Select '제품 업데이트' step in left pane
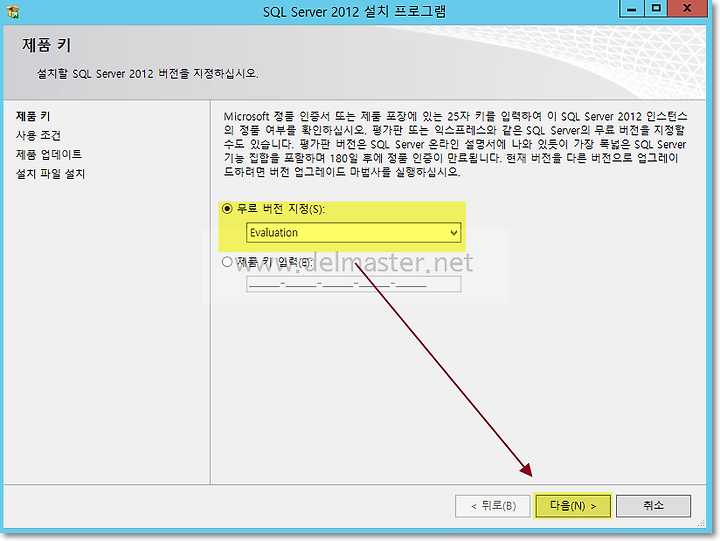This screenshot has width=720, height=541. (x=49, y=154)
